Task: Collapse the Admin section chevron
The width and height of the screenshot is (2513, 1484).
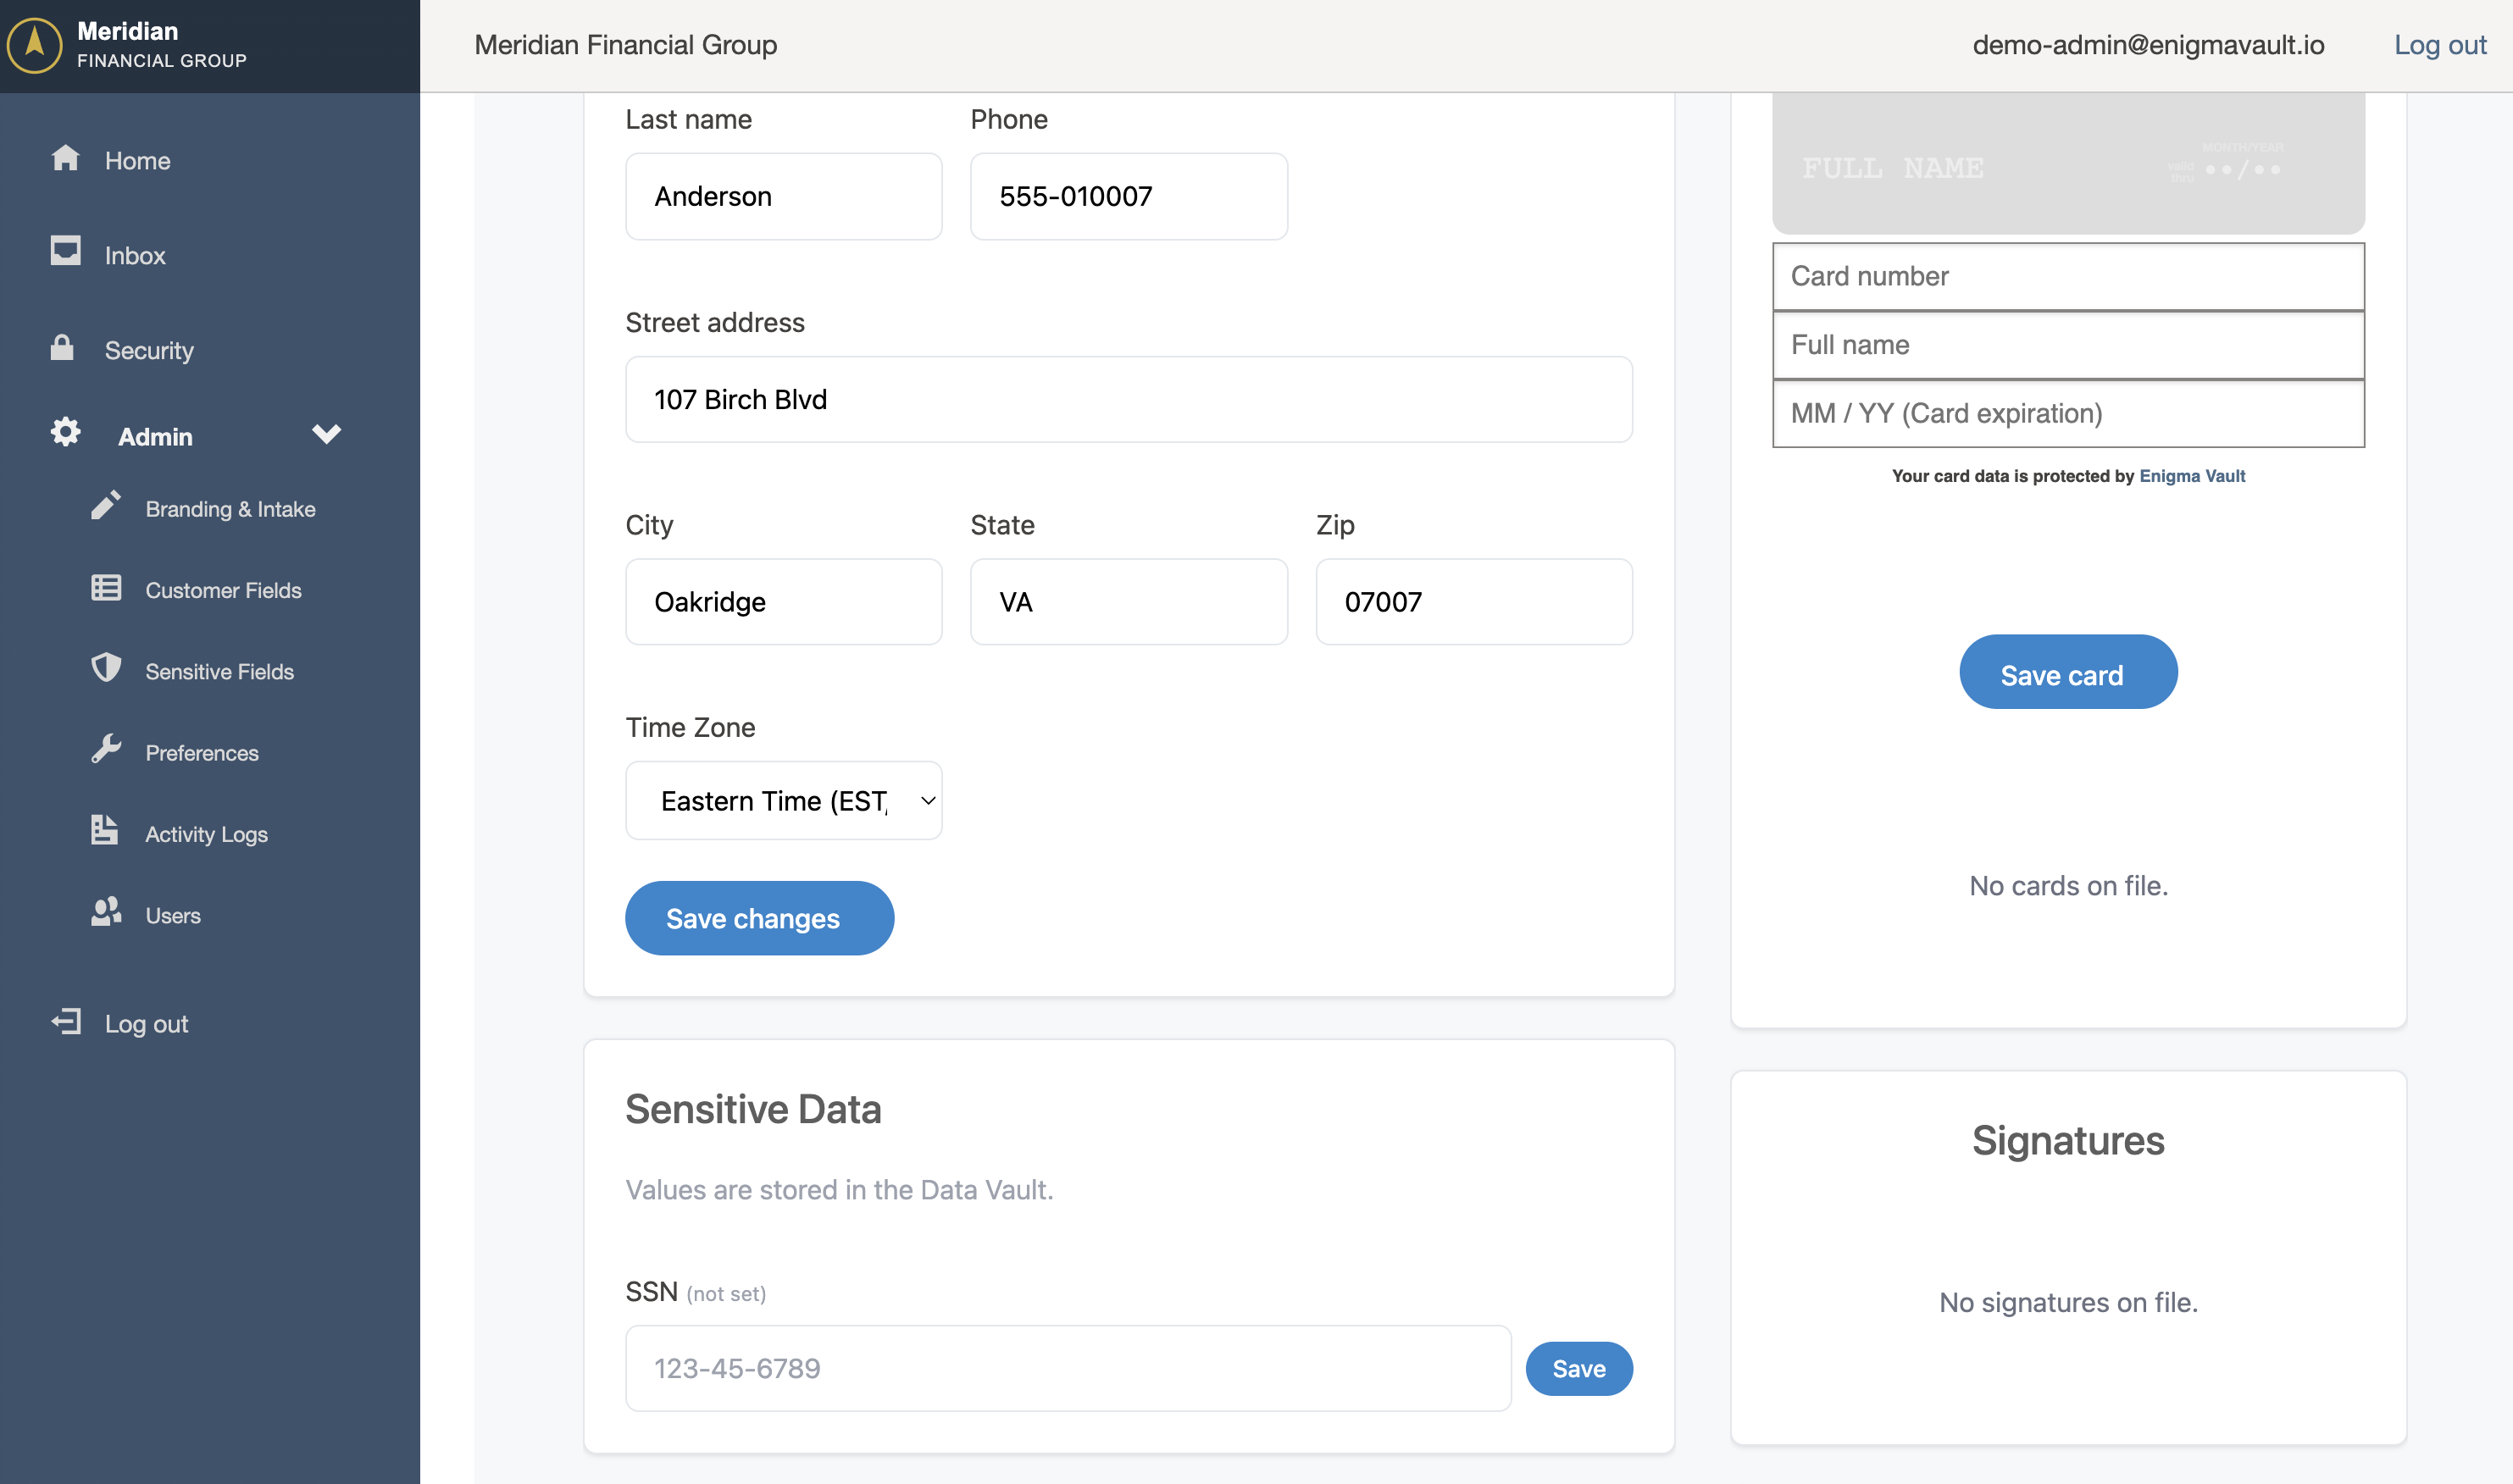Action: click(x=327, y=434)
